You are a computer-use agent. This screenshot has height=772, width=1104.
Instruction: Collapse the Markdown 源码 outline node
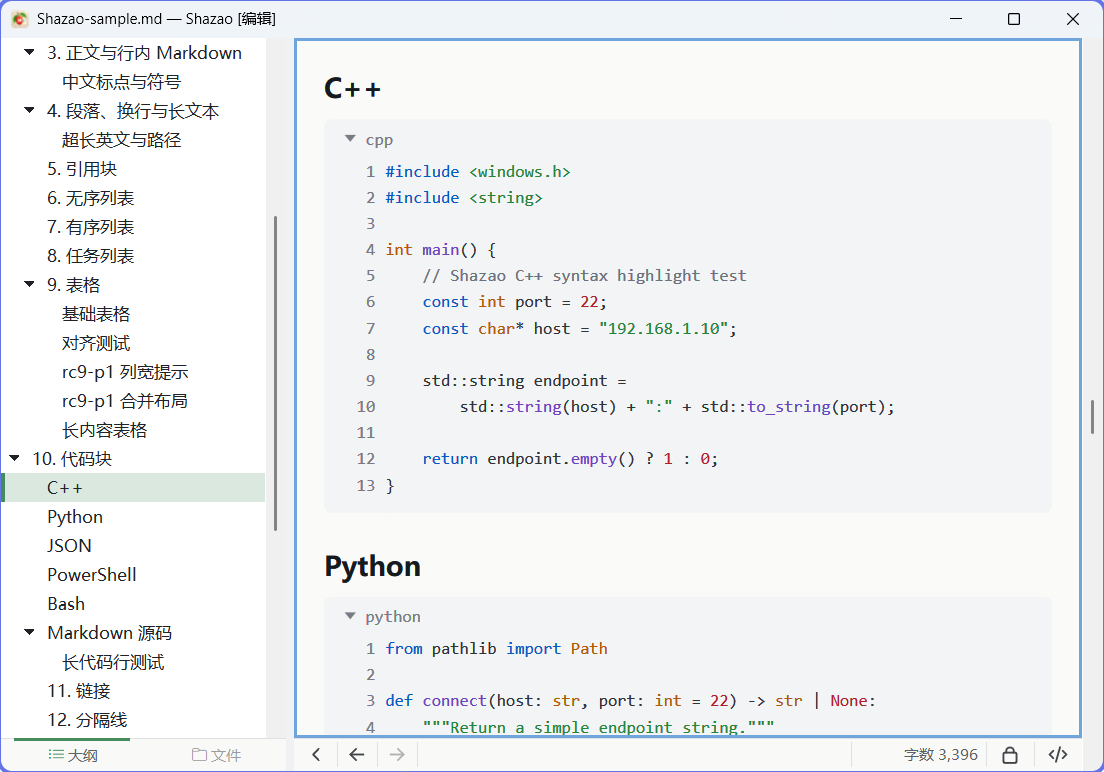[x=30, y=633]
